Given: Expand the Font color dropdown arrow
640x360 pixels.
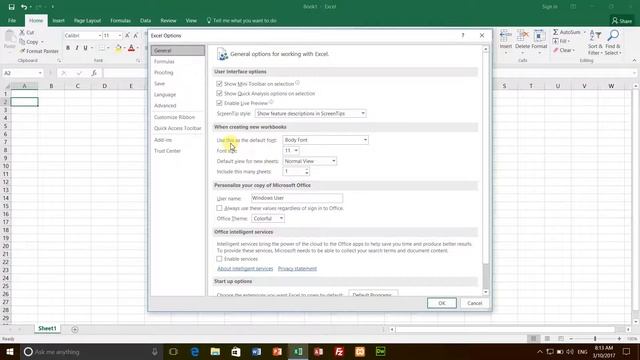Looking at the screenshot, I should 138,49.
